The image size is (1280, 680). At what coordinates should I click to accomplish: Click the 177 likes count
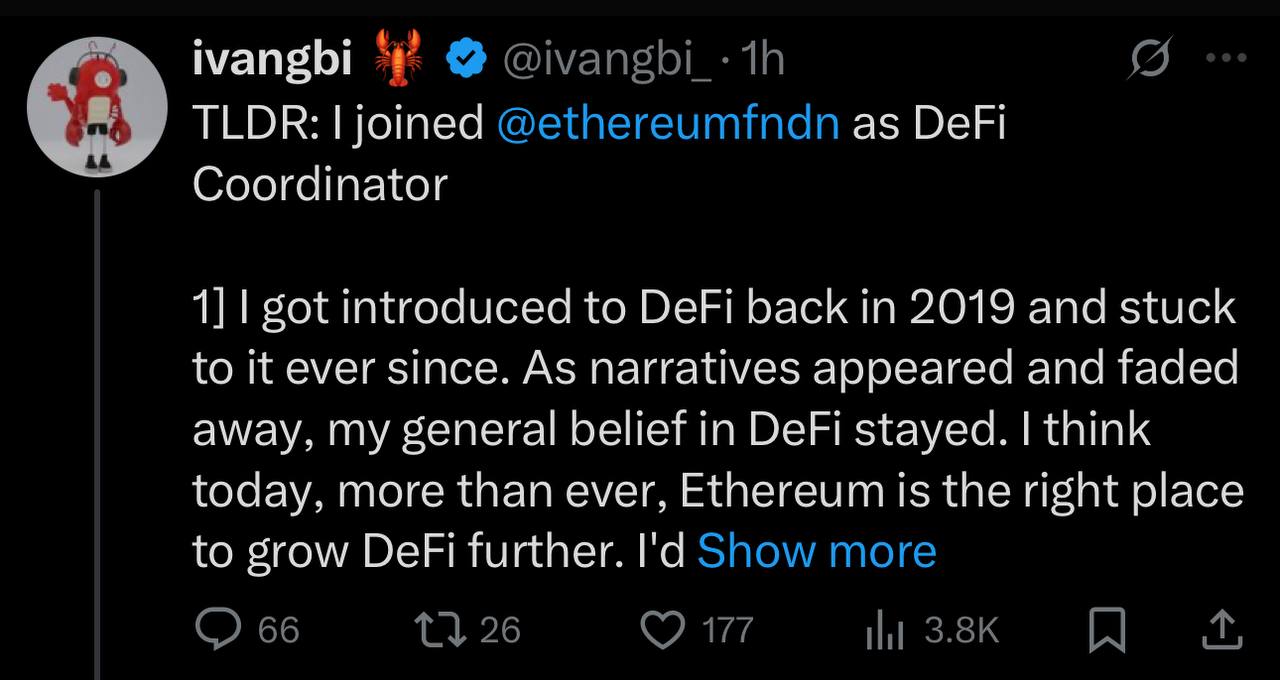point(727,630)
